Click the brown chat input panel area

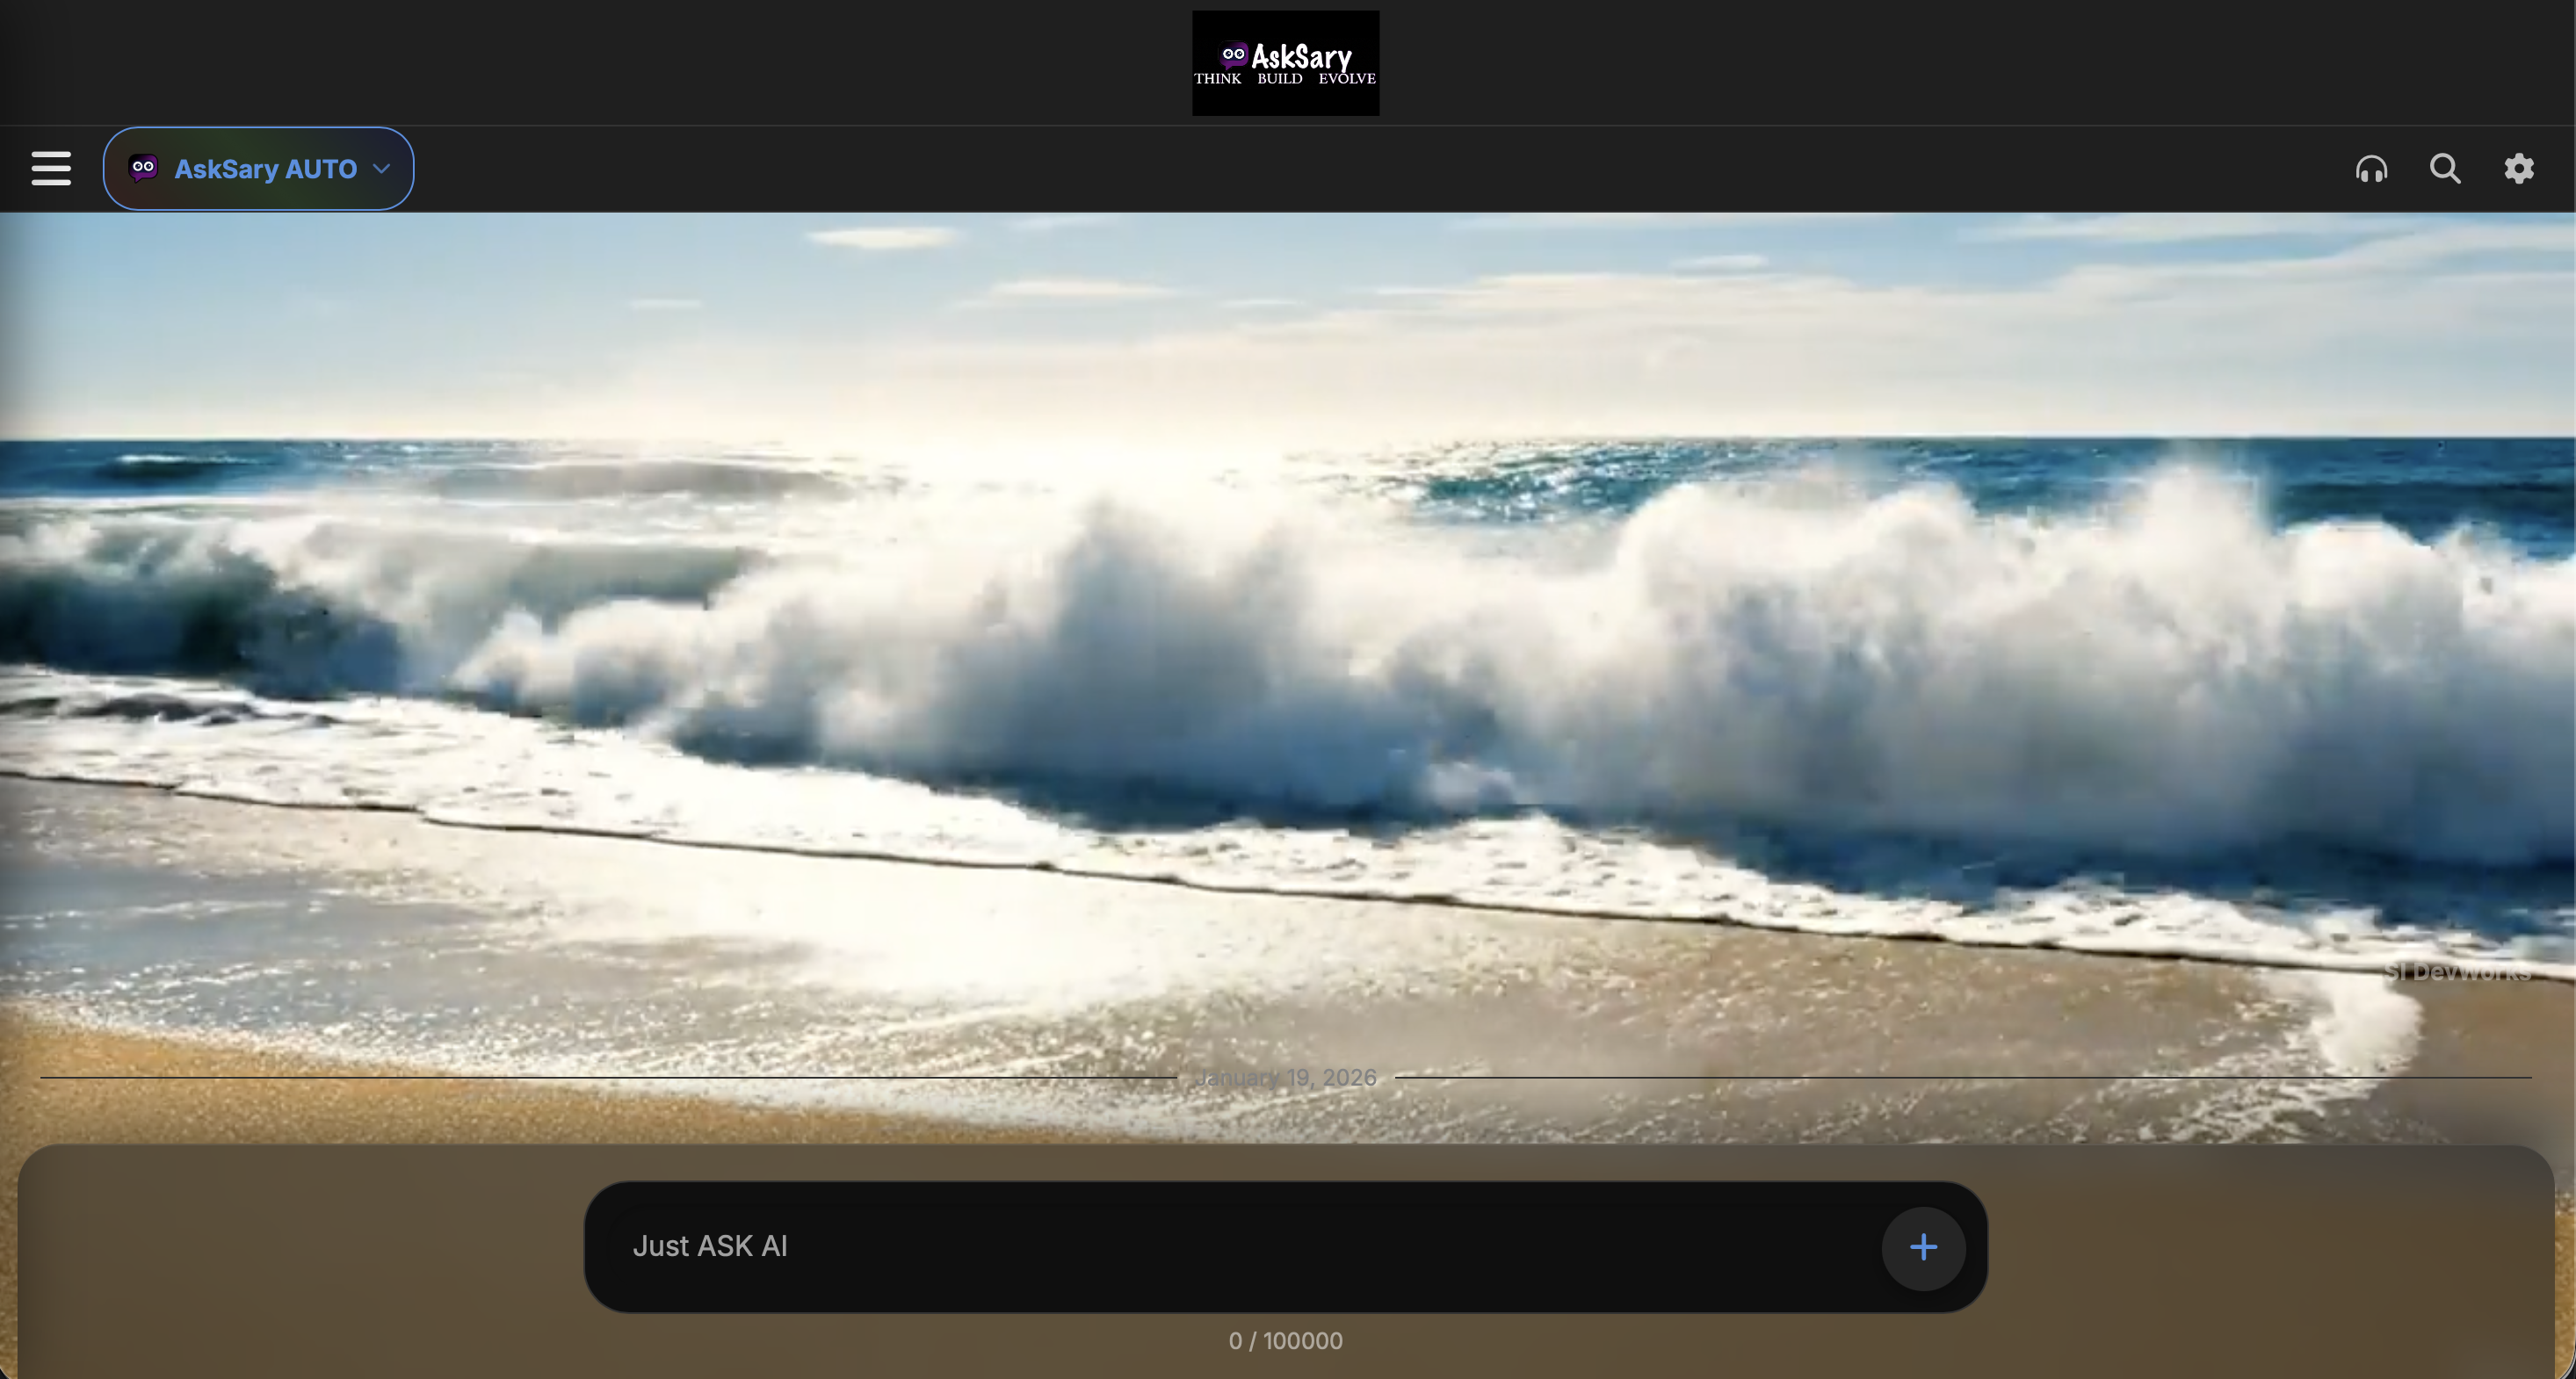[300, 1260]
